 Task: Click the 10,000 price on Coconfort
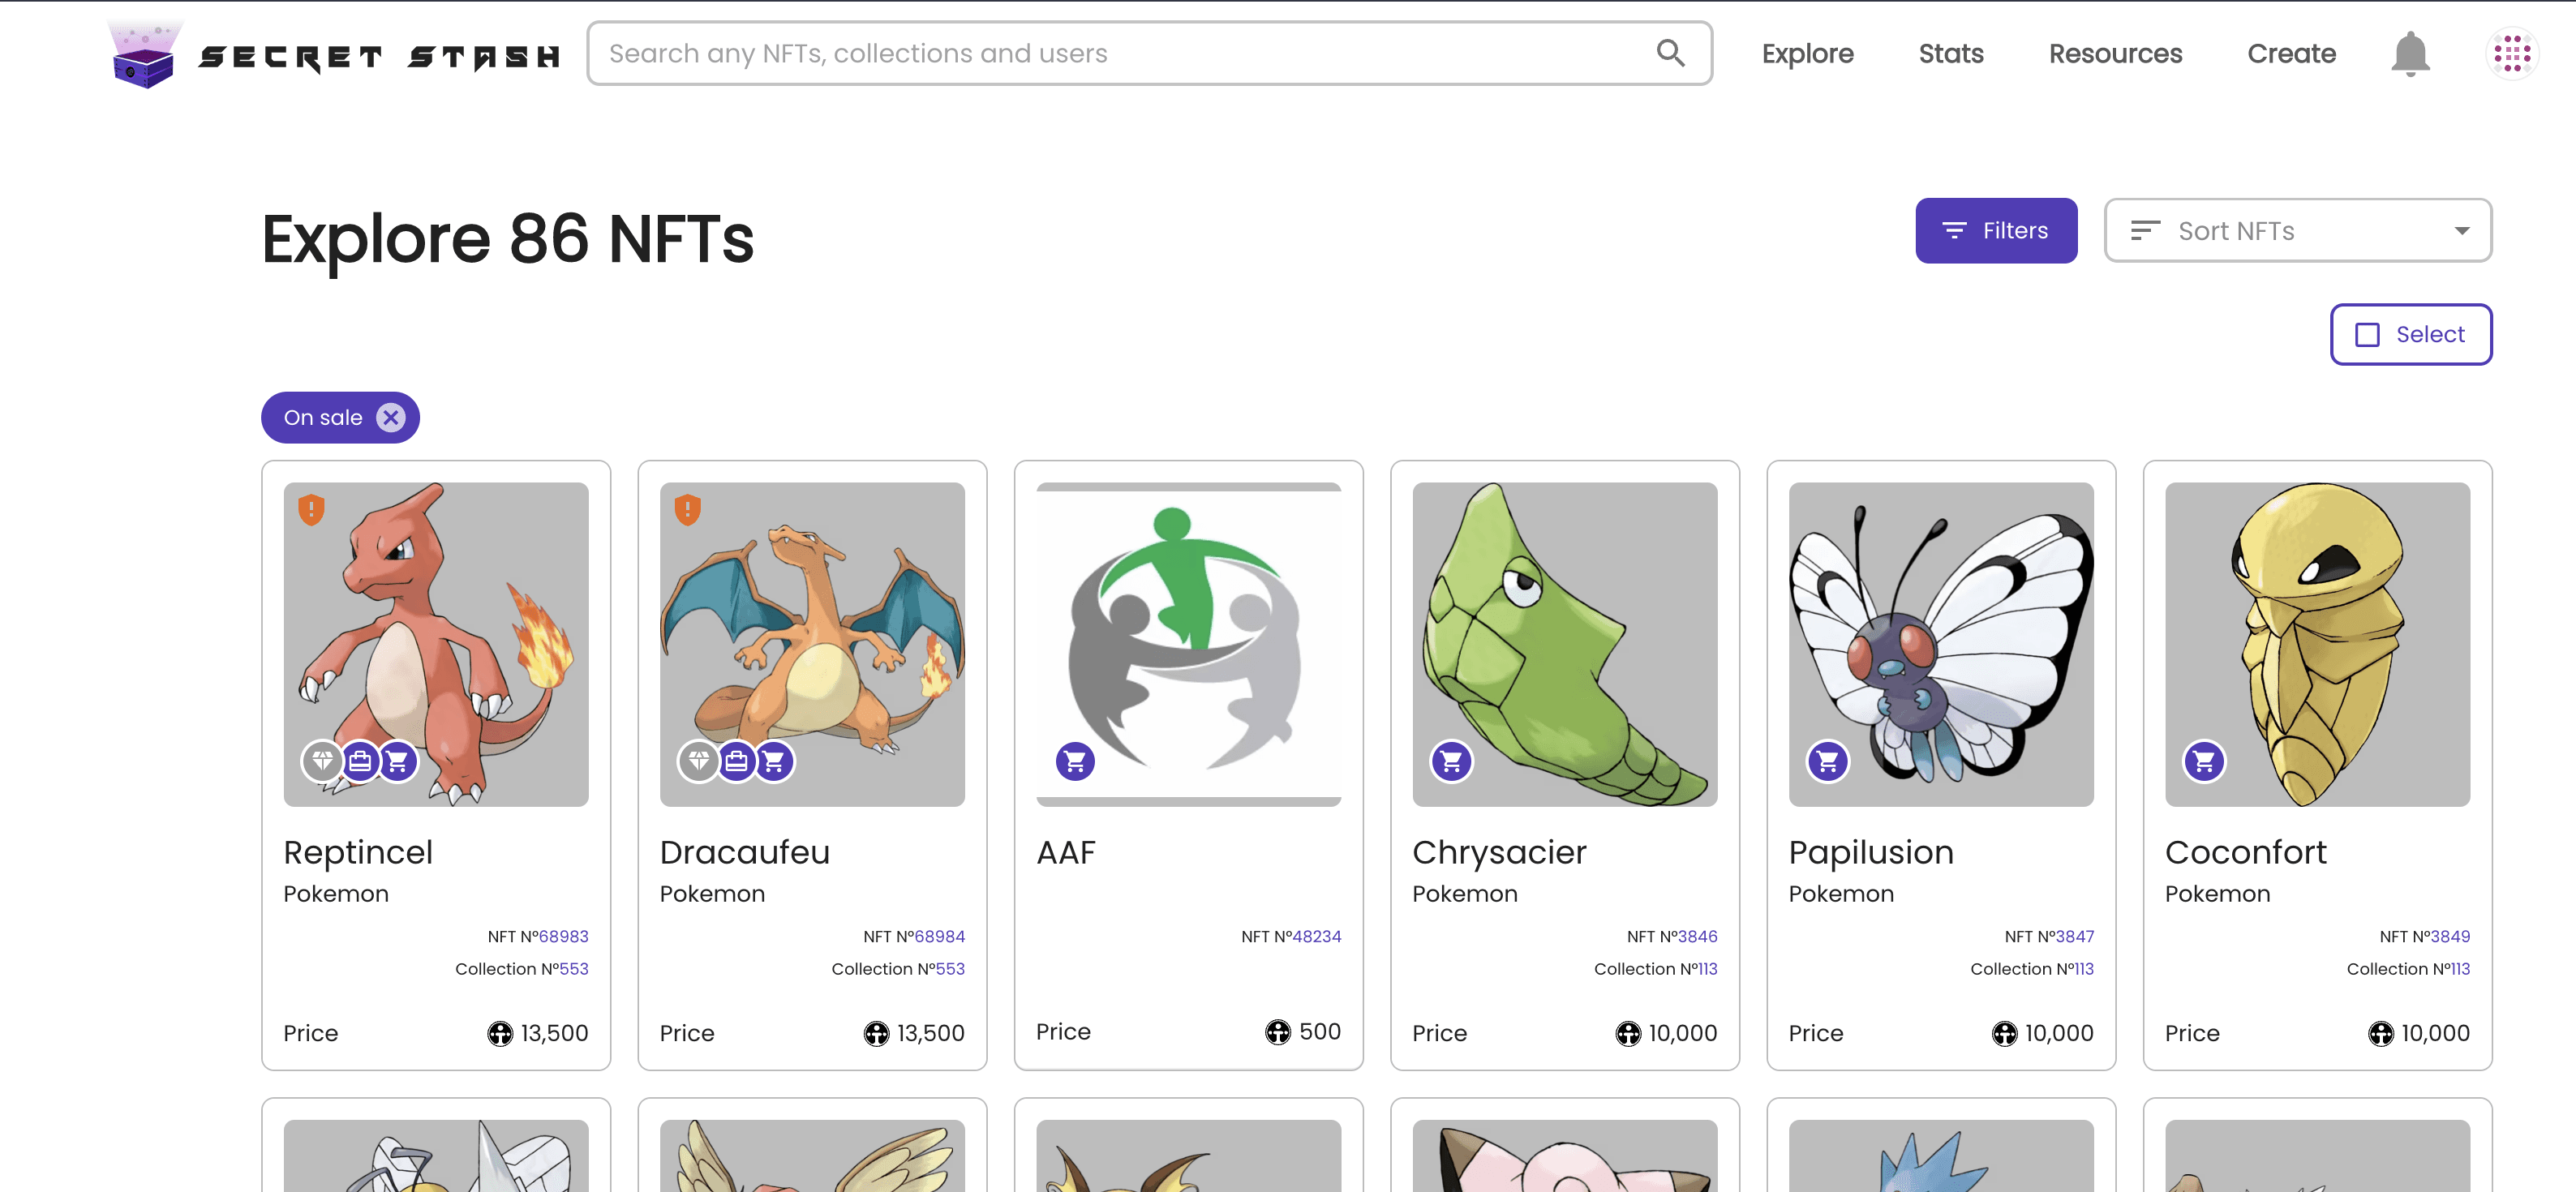click(2435, 1034)
